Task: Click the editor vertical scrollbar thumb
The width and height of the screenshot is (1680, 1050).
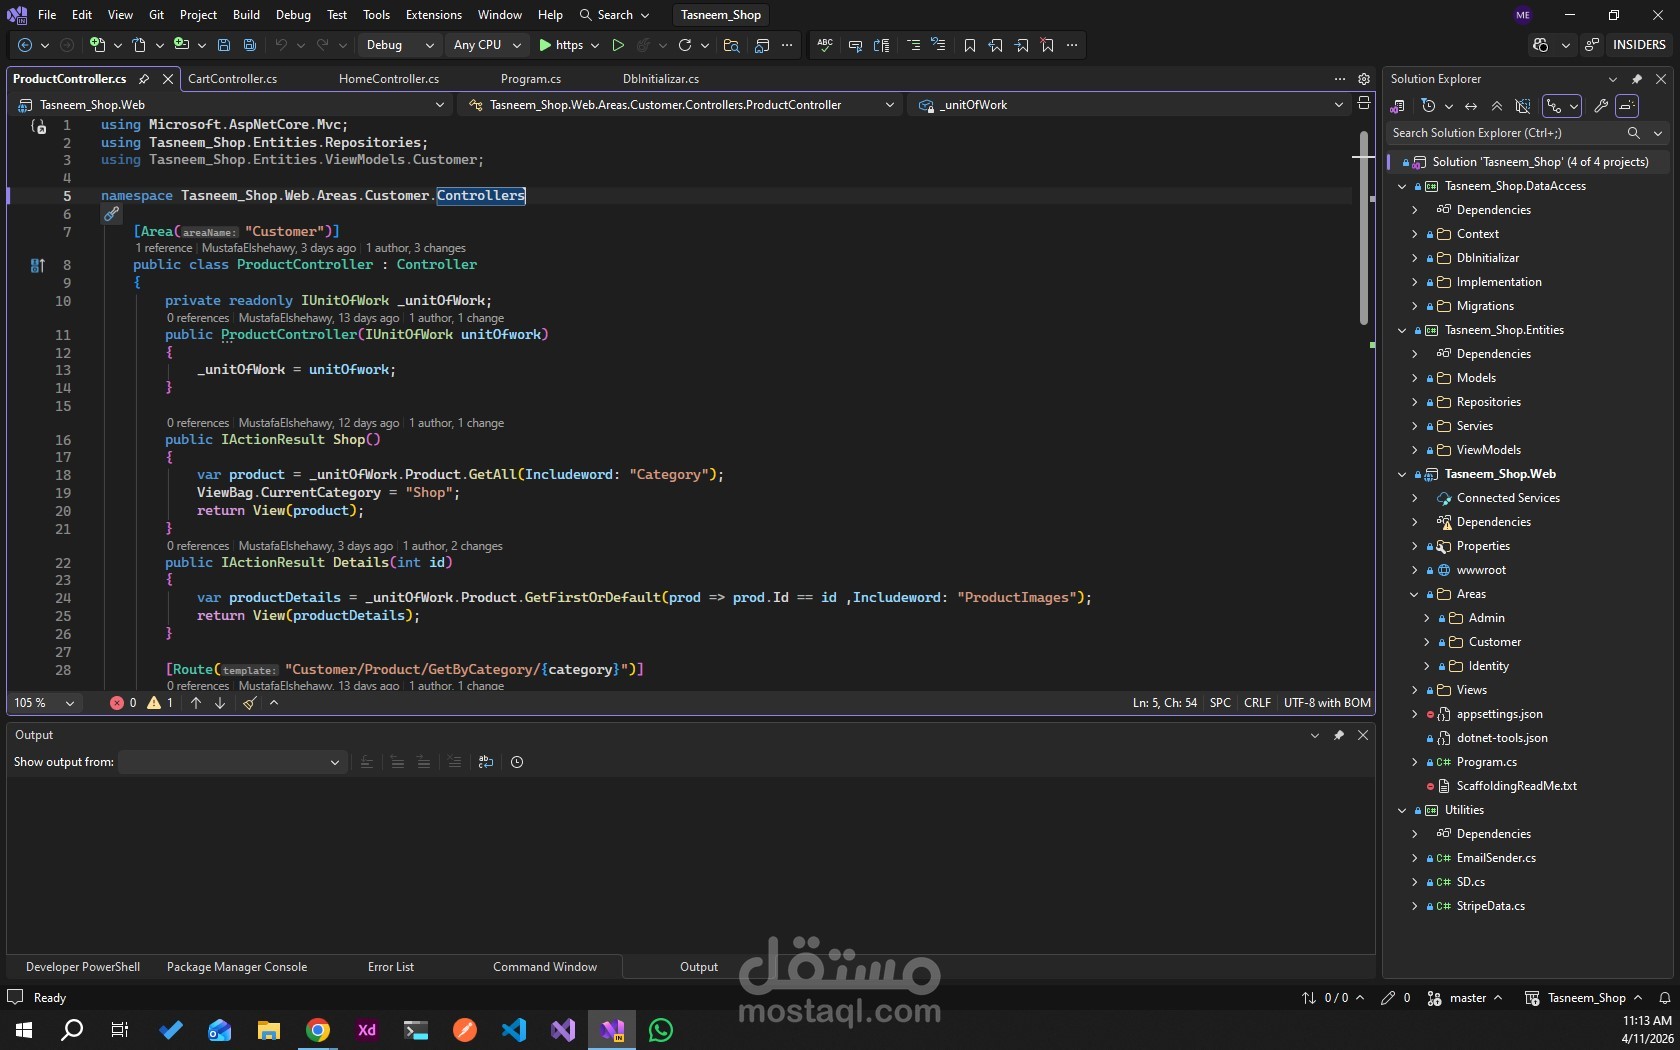Action: [x=1363, y=227]
